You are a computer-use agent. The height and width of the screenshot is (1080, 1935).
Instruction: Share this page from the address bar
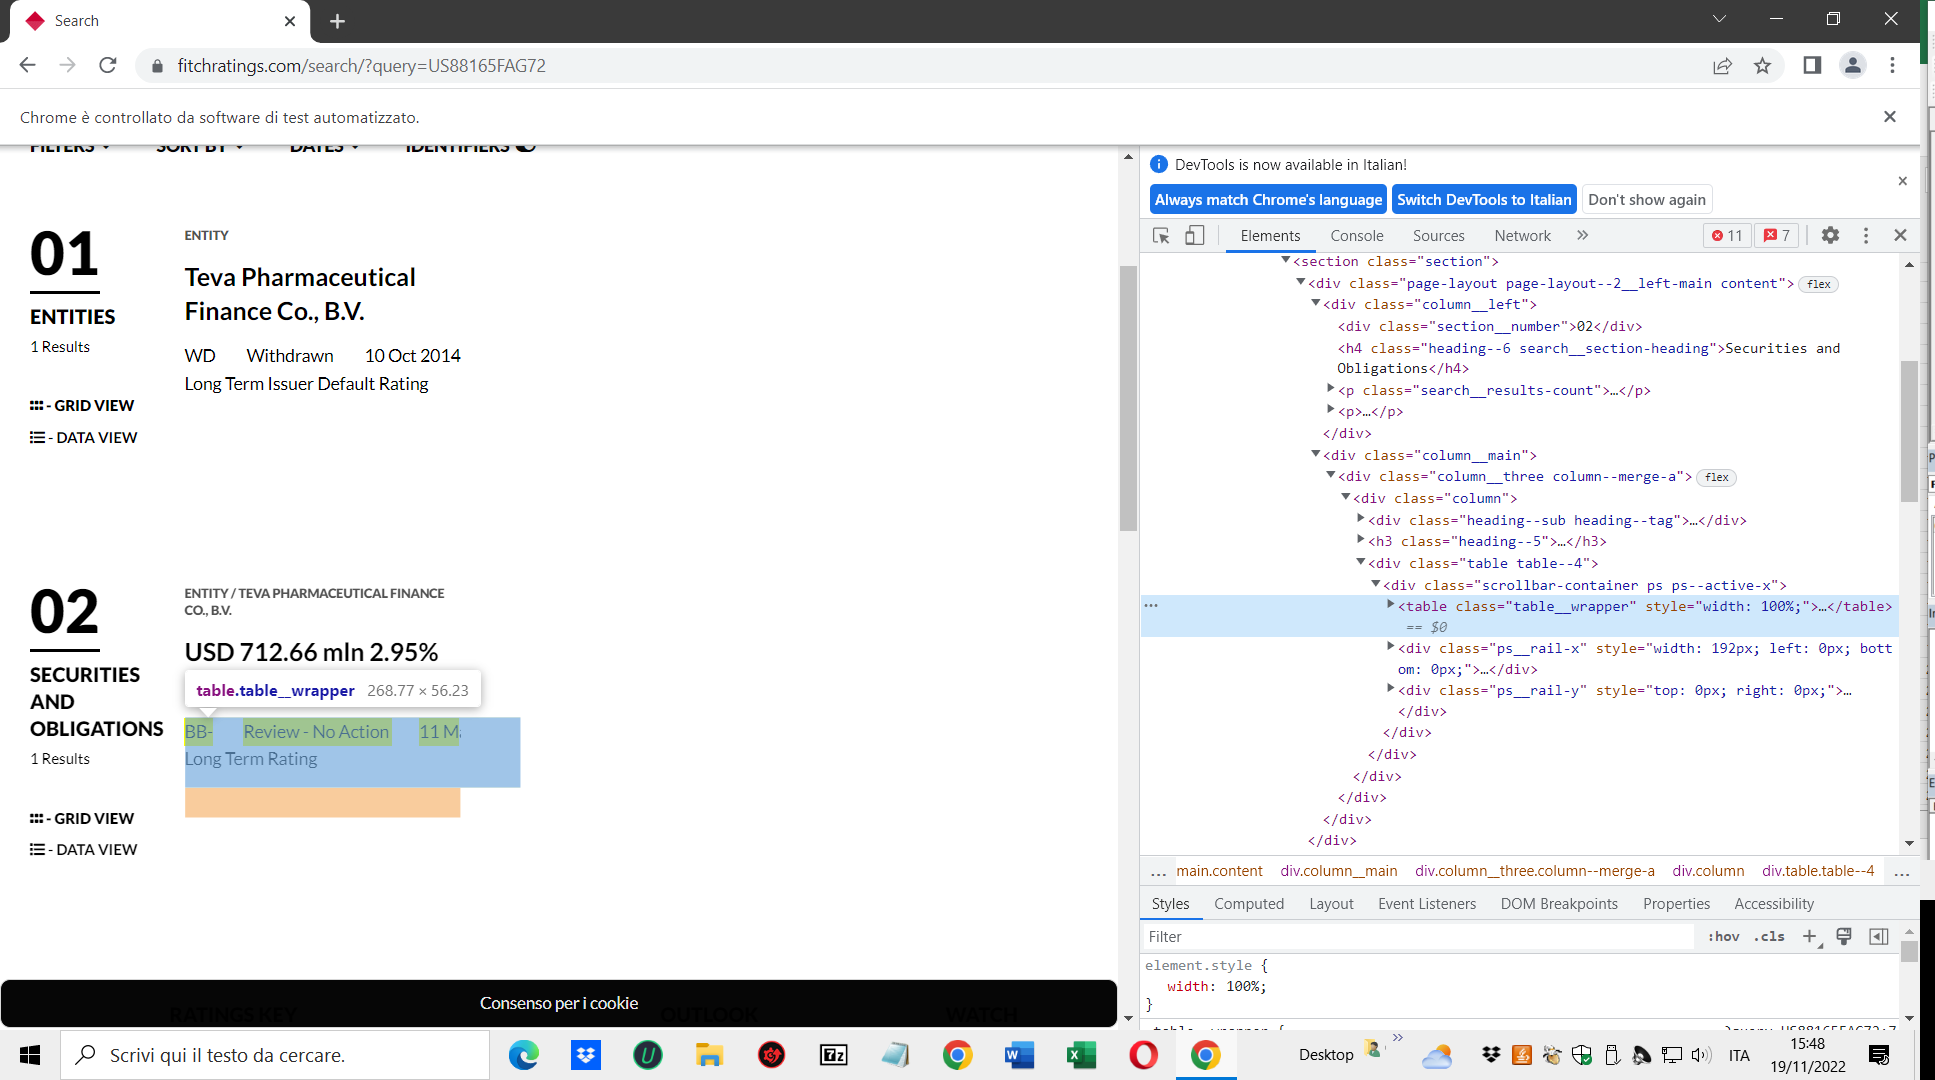click(x=1722, y=65)
